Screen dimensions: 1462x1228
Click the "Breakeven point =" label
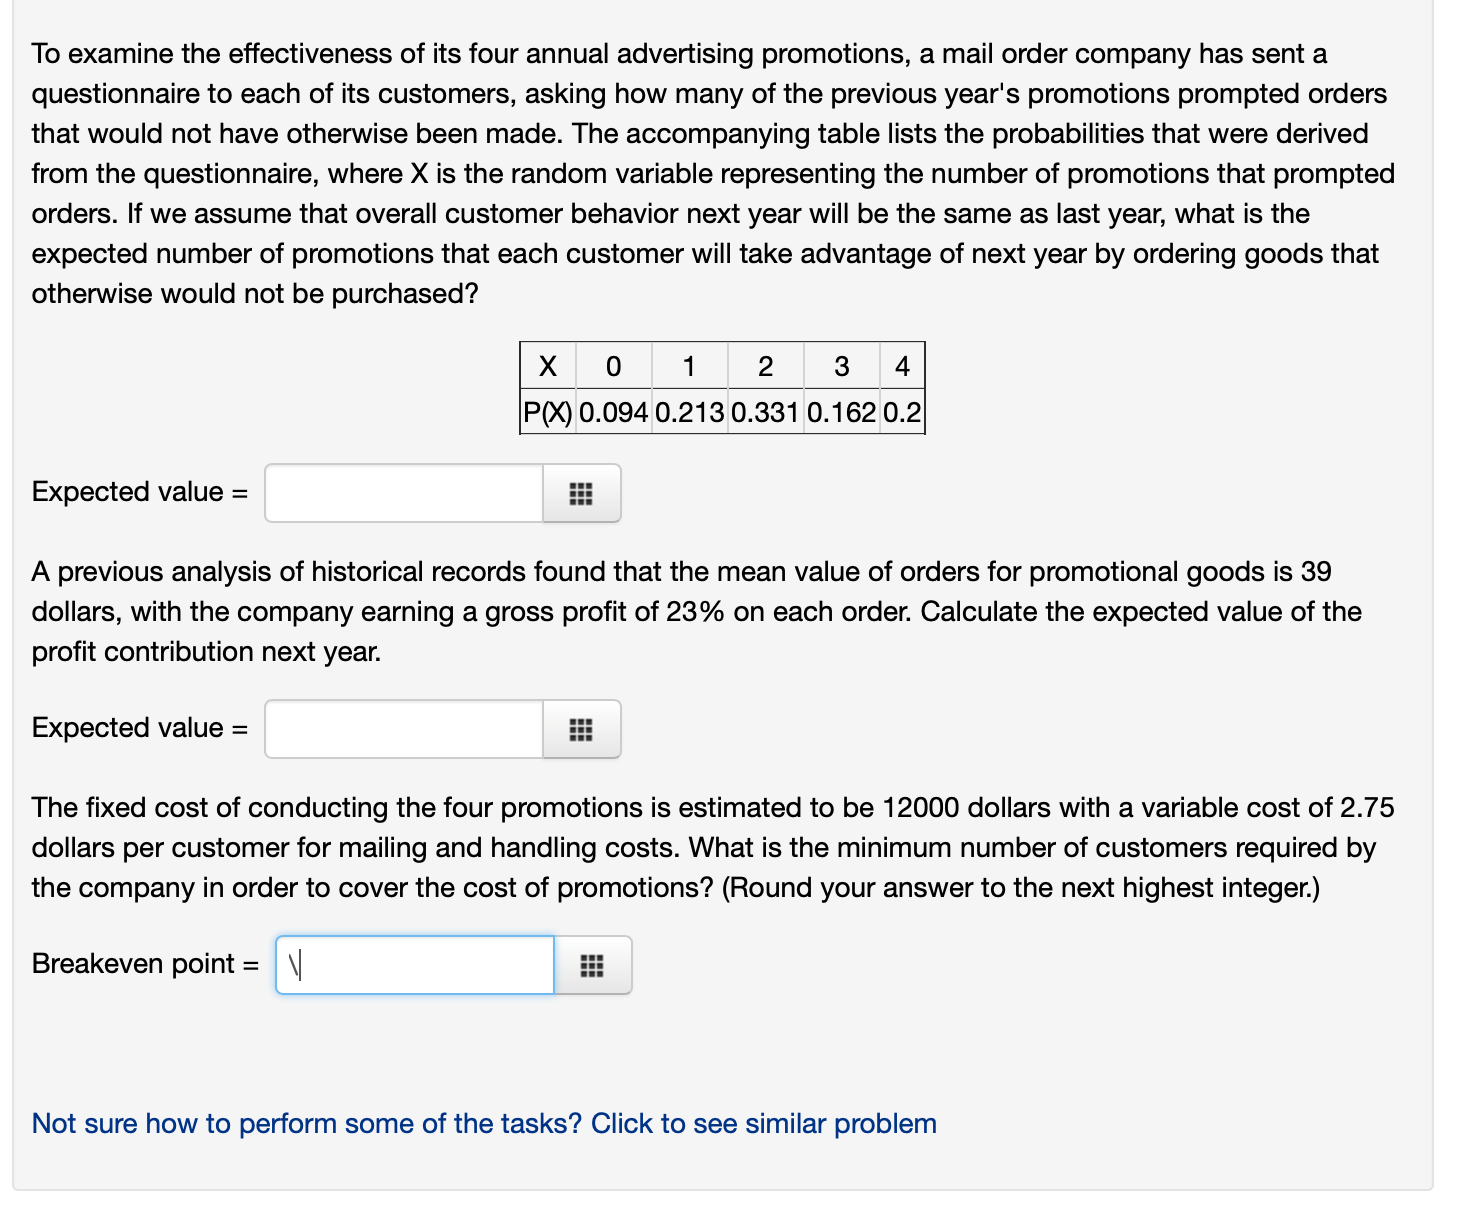(143, 964)
